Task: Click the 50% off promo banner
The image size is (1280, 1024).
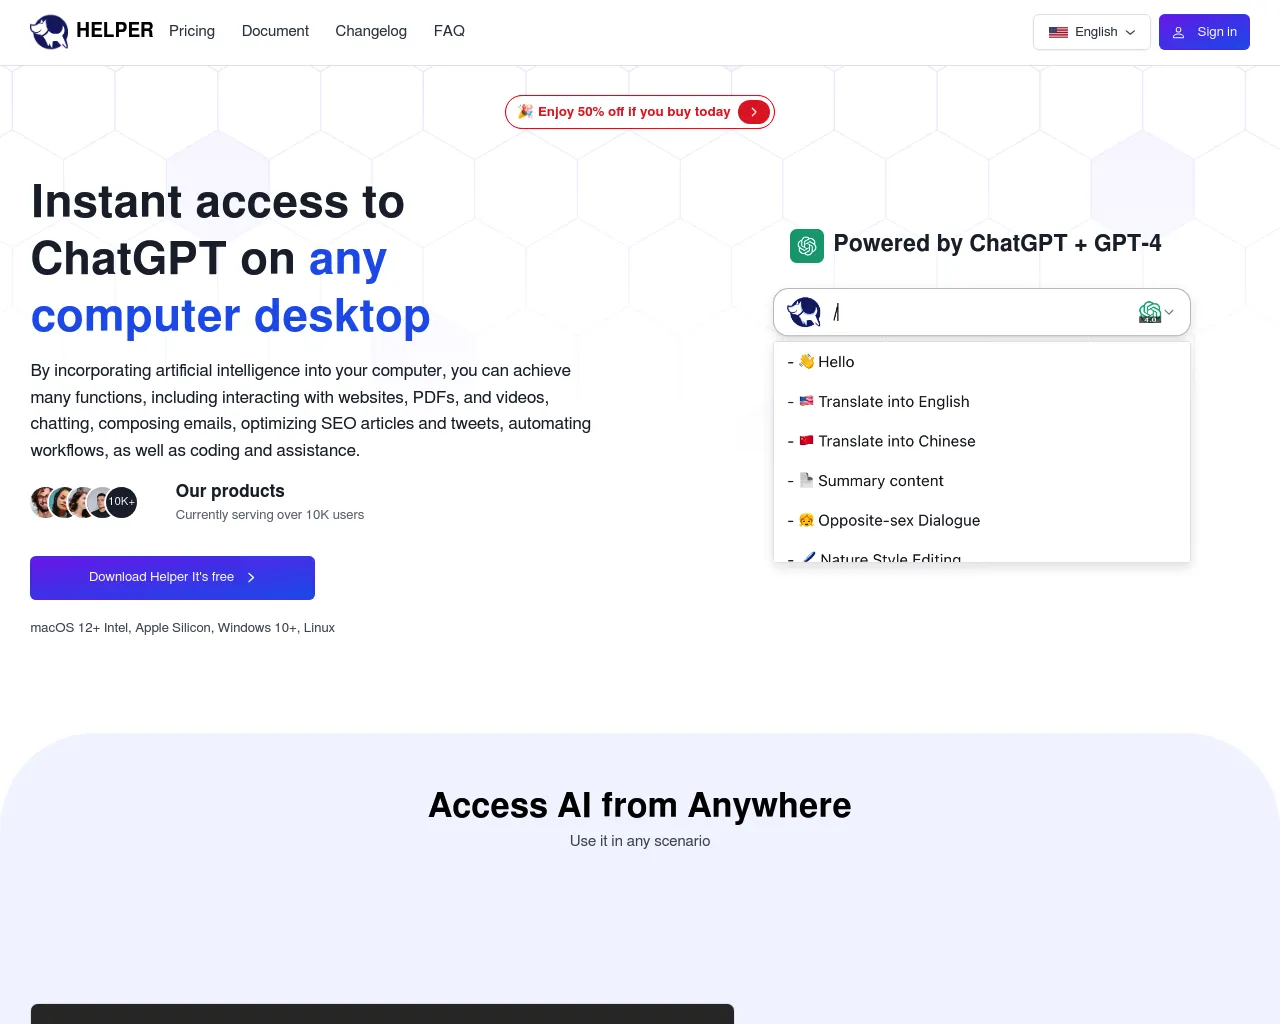Action: click(640, 112)
